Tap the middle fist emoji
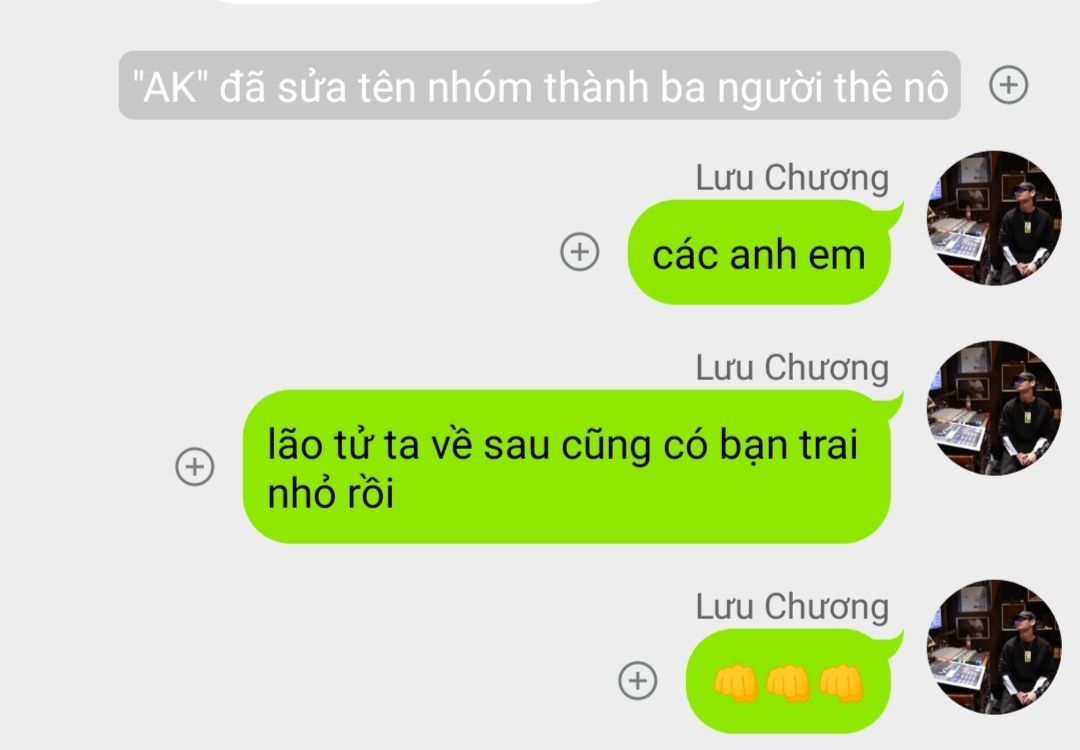 pyautogui.click(x=788, y=683)
